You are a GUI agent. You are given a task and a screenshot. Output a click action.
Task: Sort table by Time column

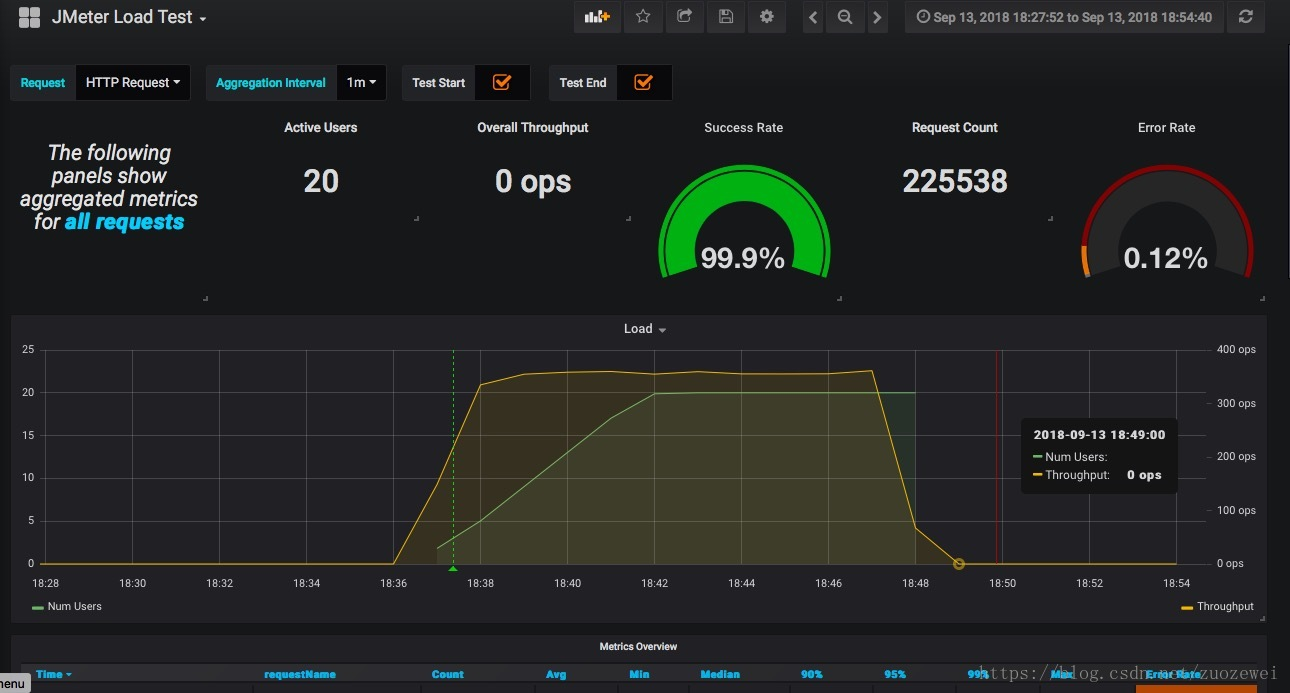53,675
